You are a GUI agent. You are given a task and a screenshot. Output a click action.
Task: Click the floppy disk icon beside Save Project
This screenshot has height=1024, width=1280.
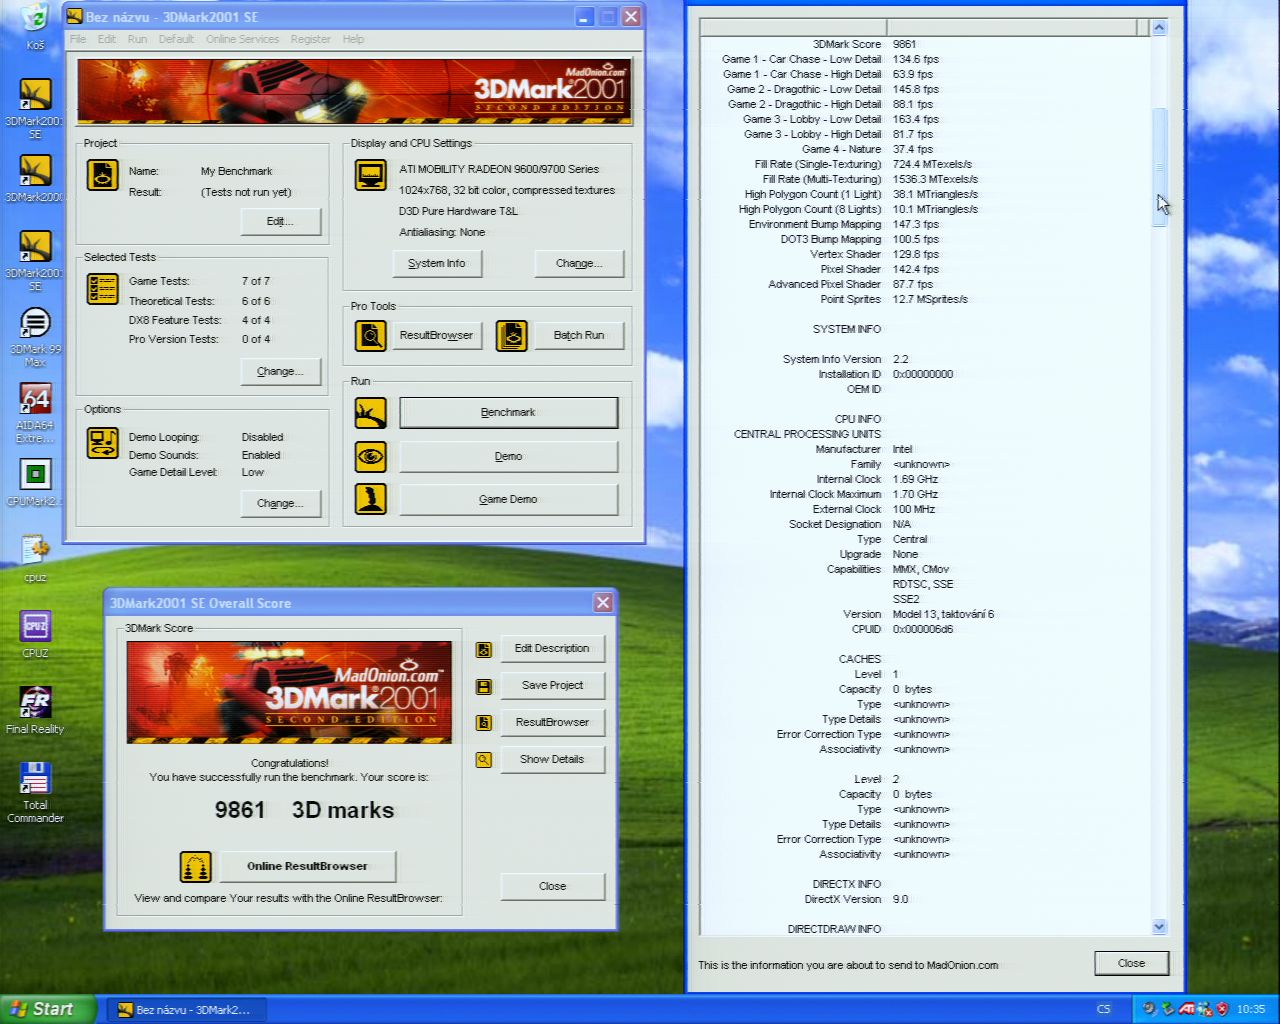[484, 686]
